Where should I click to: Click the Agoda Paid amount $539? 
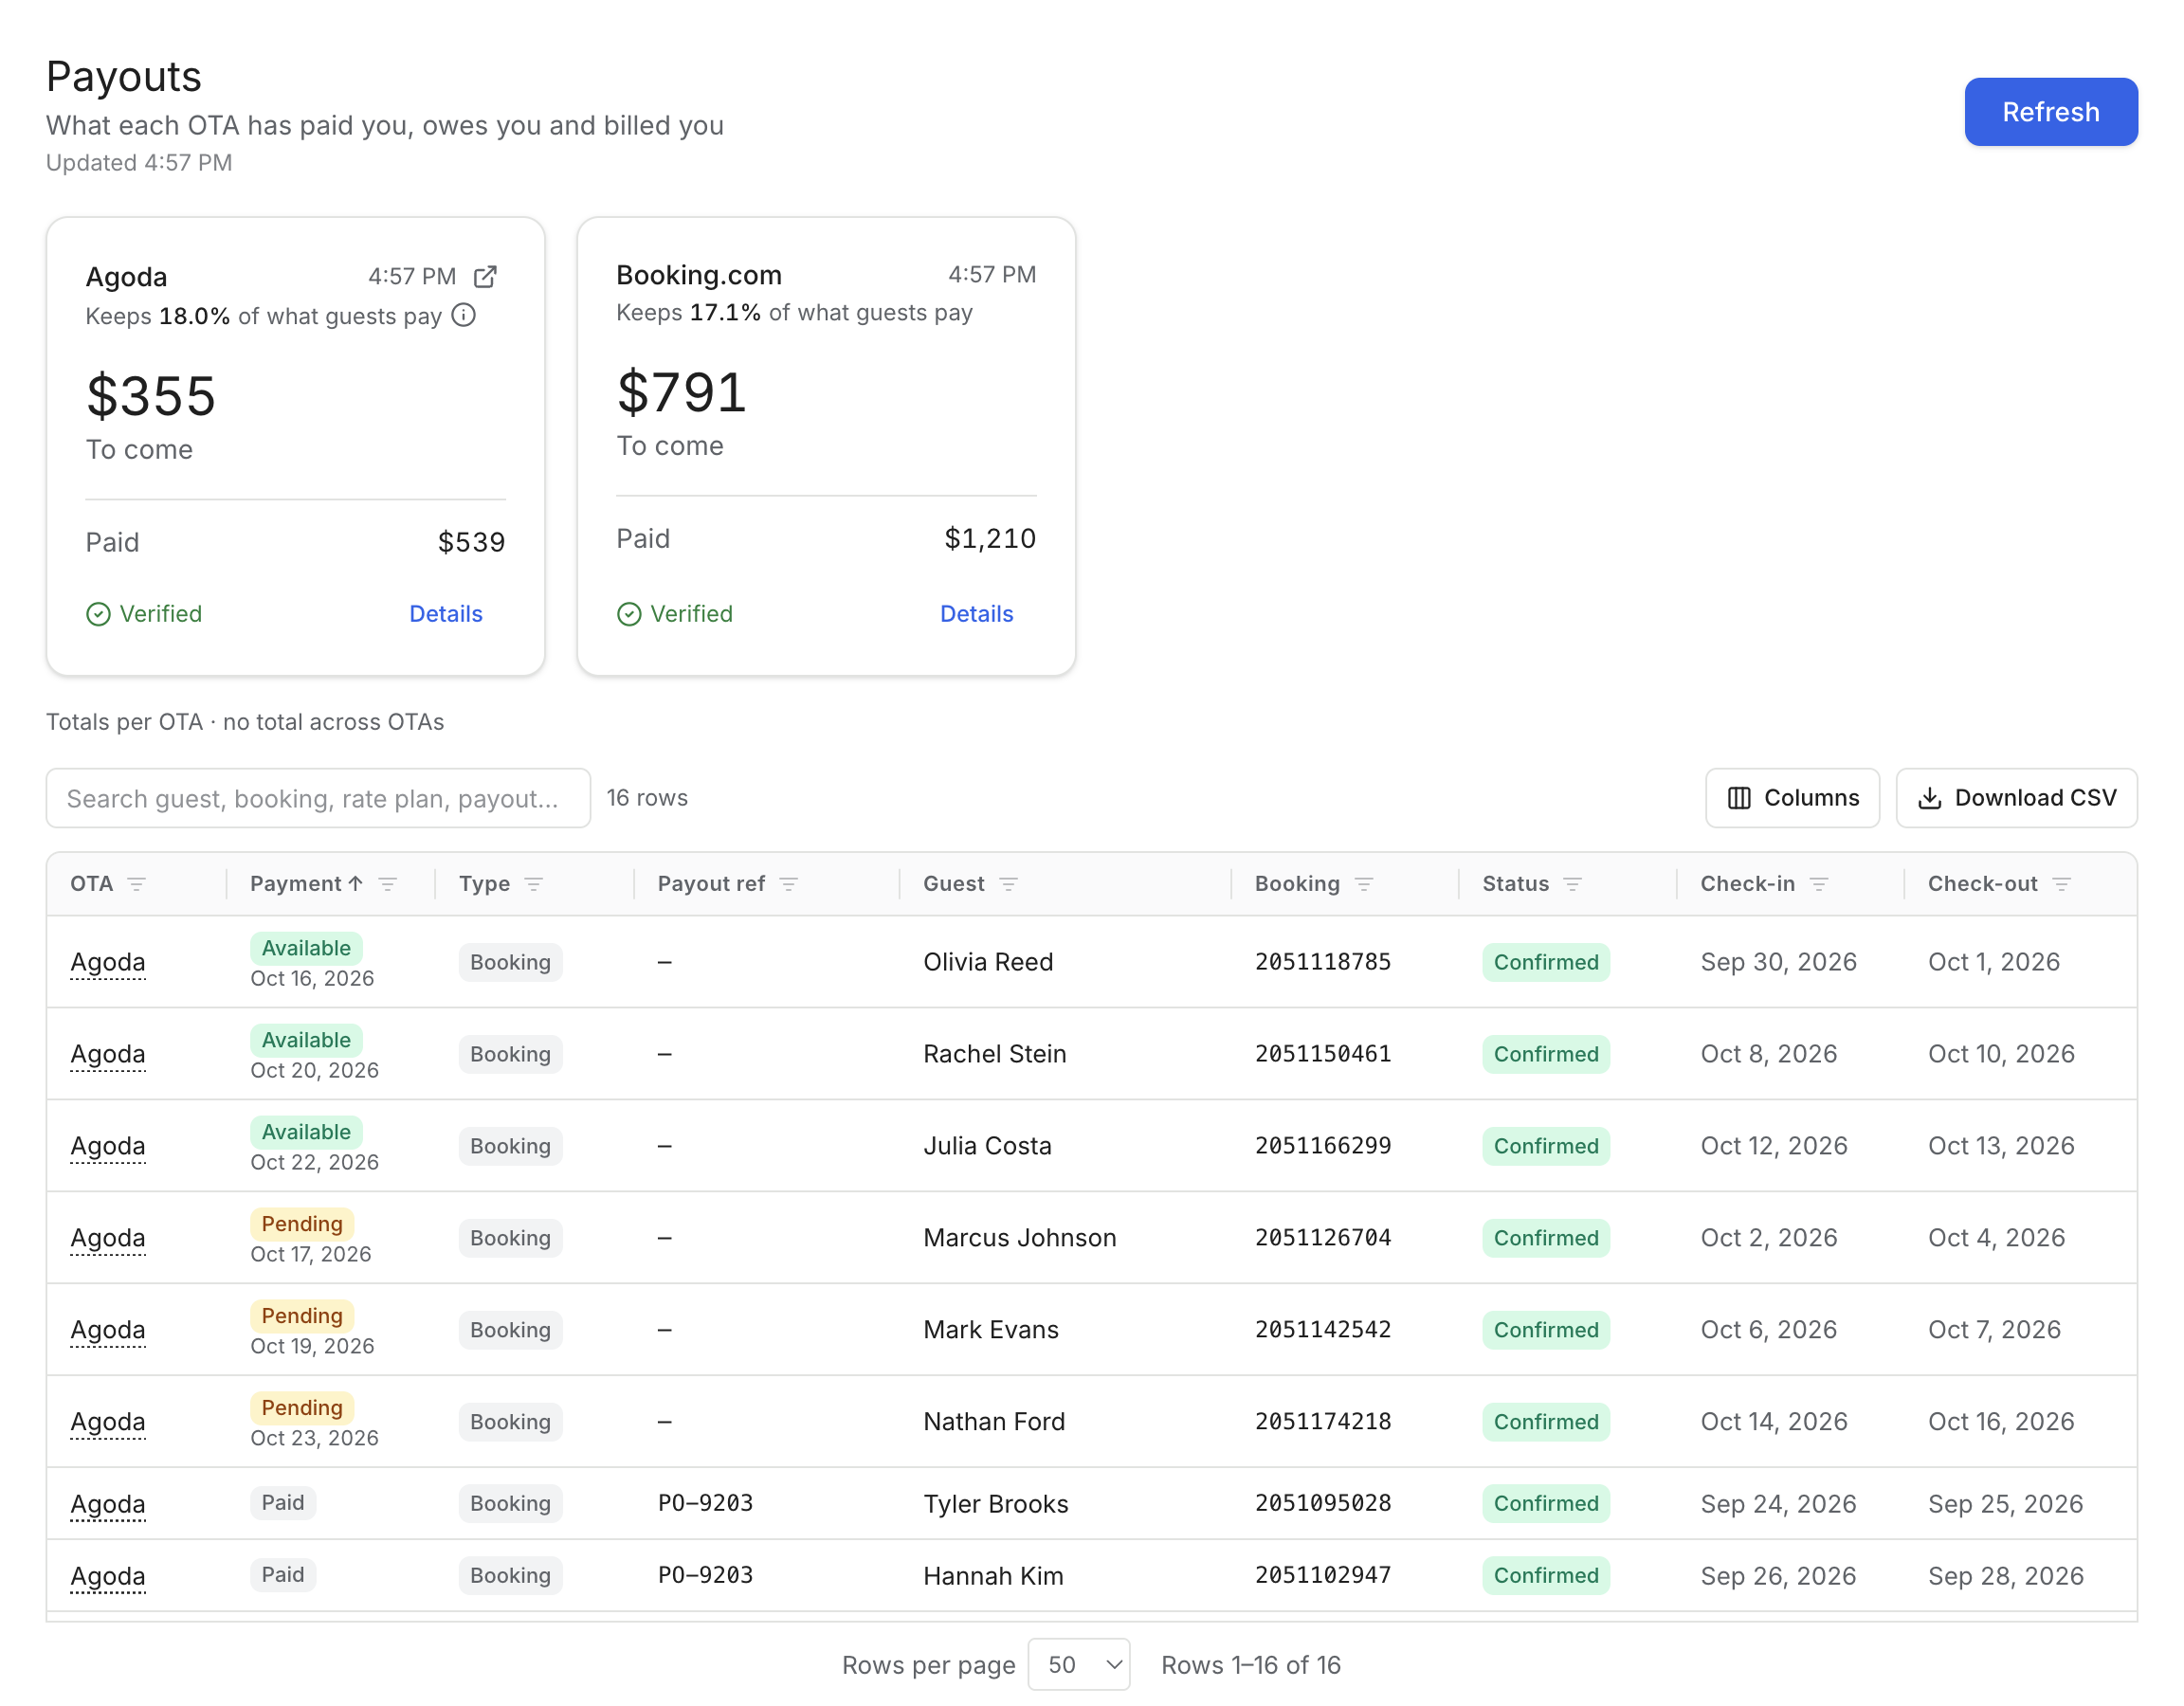(472, 542)
